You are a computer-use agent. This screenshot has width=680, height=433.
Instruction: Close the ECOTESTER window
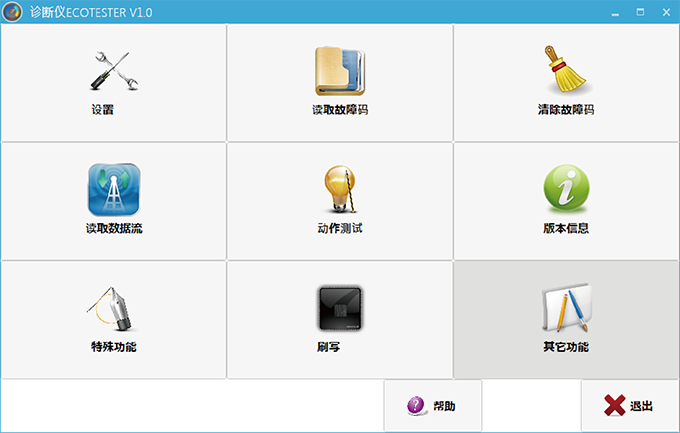(x=667, y=12)
